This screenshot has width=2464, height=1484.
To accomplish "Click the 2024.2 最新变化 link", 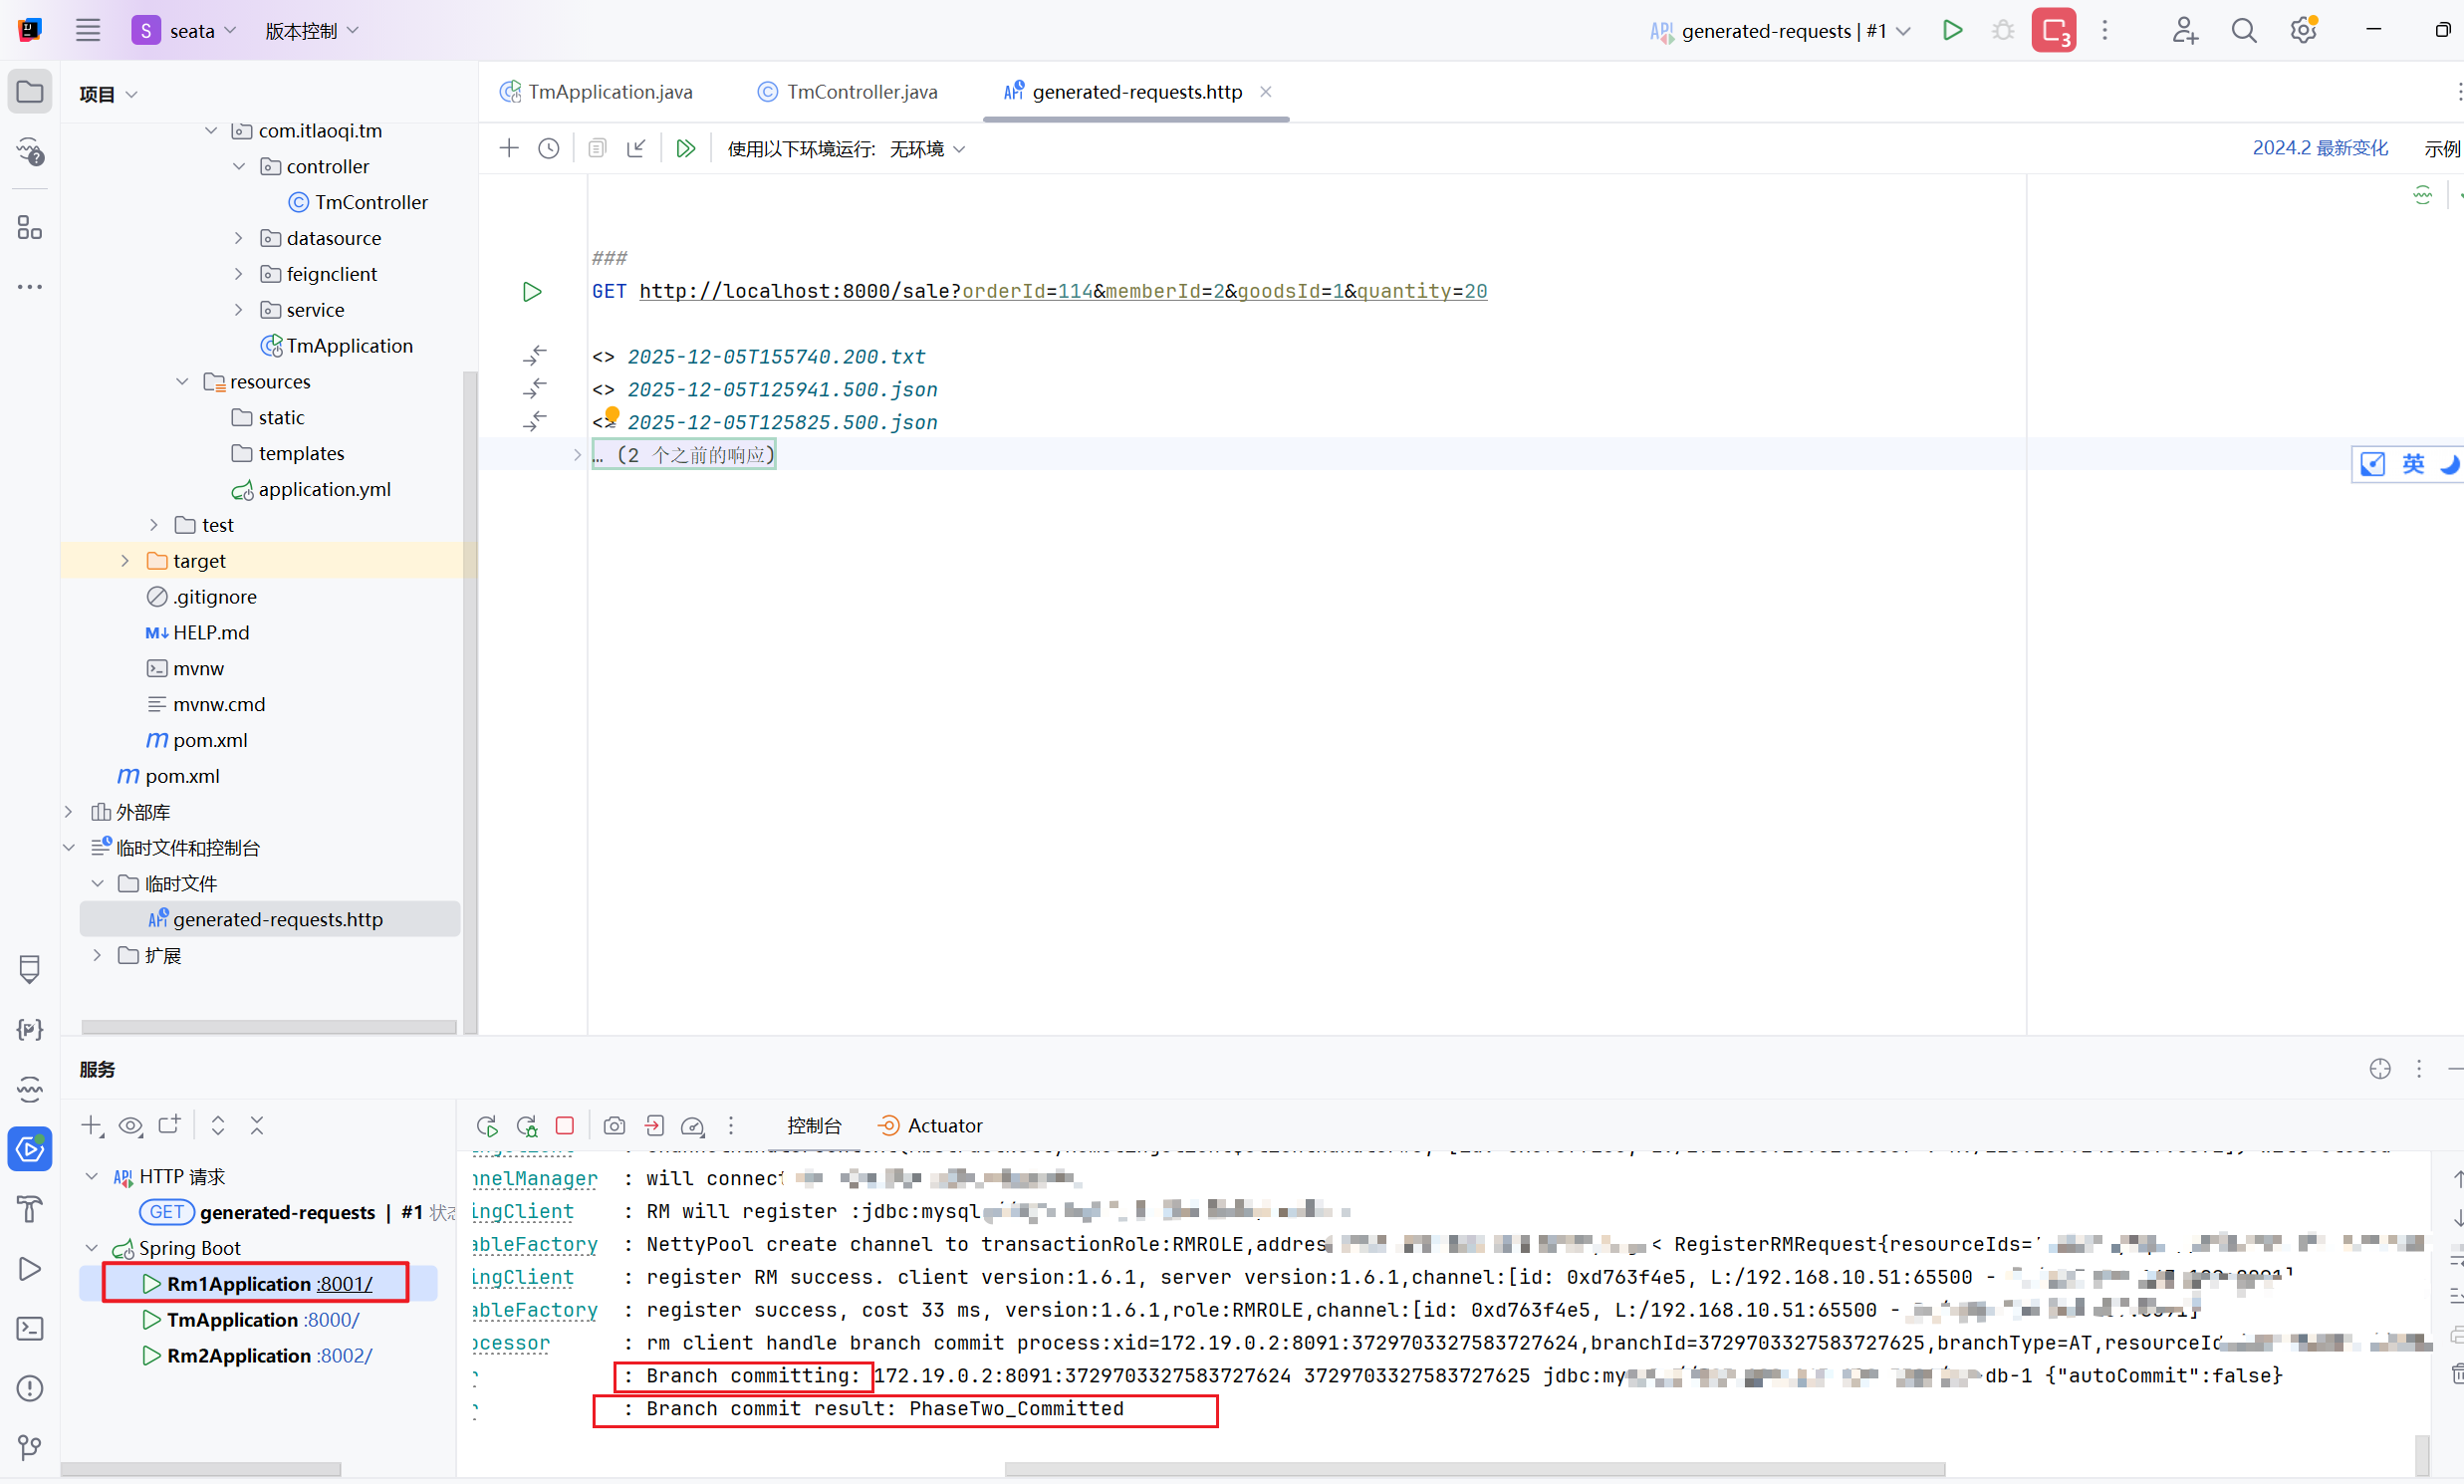I will click(x=2319, y=149).
